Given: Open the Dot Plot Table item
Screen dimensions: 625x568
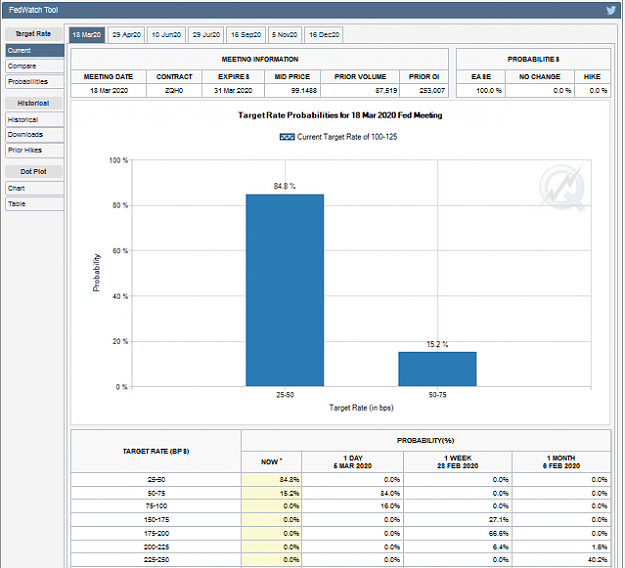Looking at the screenshot, I should [35, 204].
